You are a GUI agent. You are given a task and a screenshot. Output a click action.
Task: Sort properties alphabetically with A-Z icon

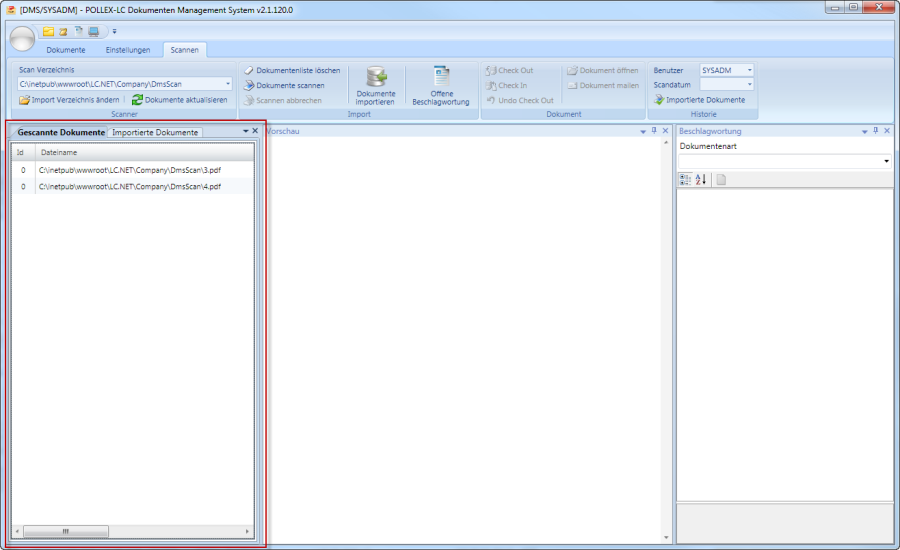700,180
